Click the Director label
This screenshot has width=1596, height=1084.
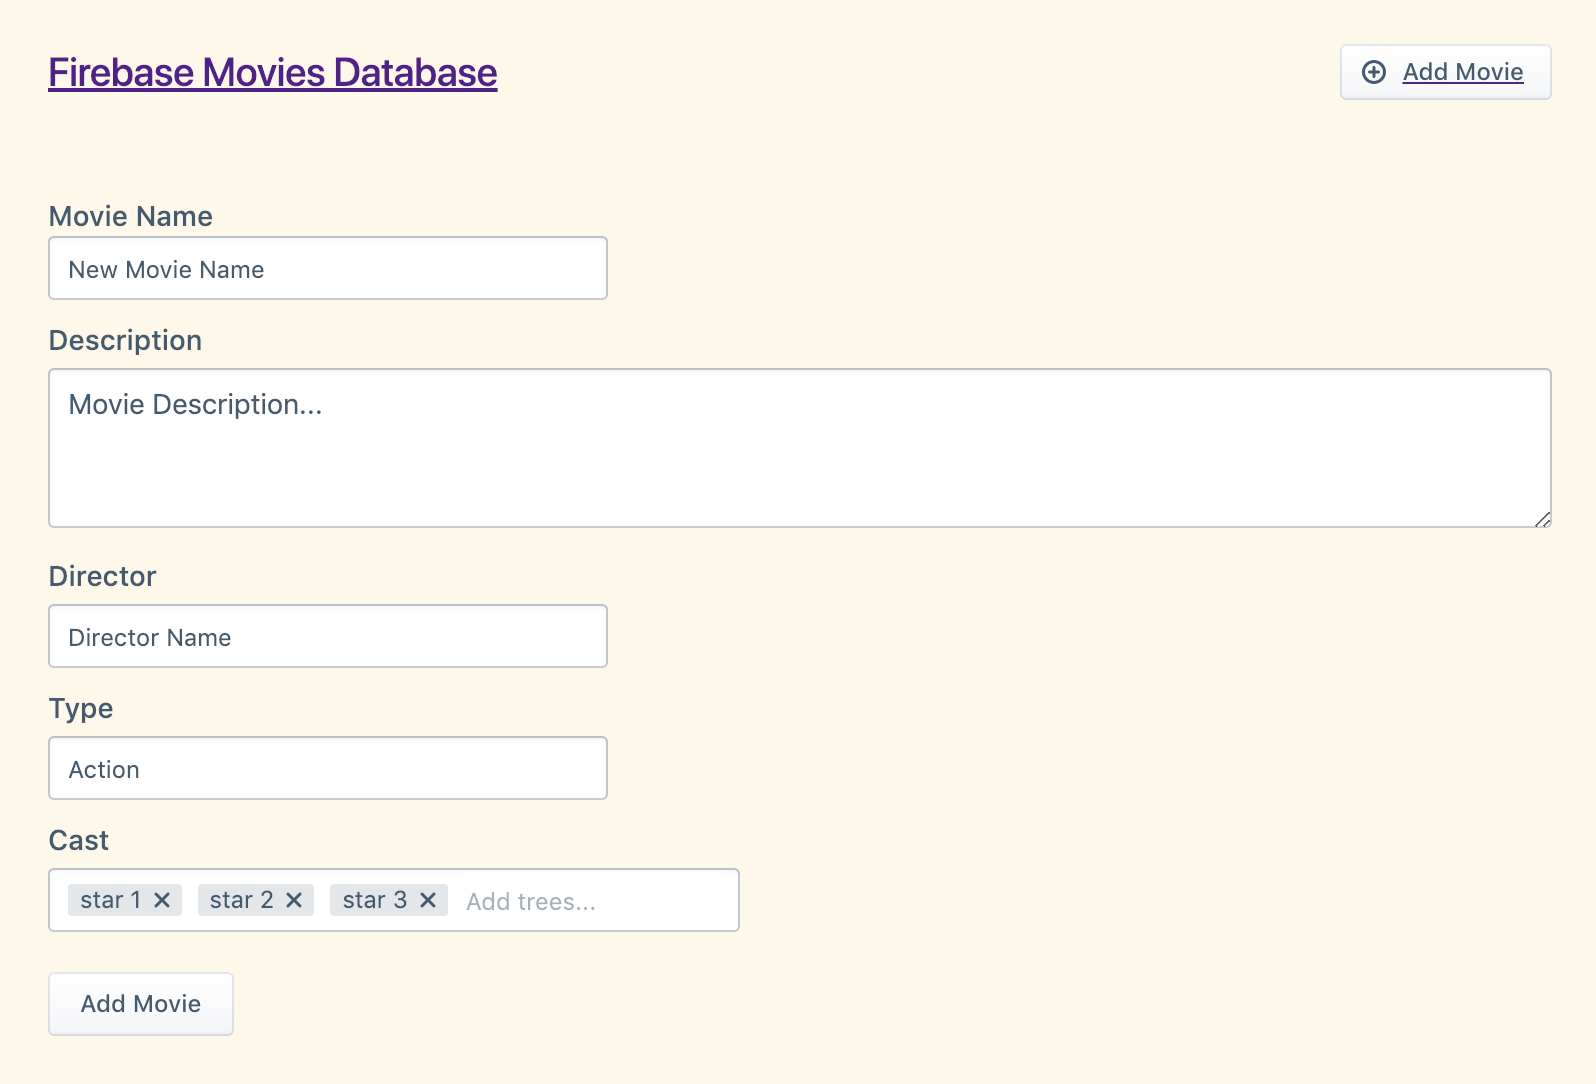tap(103, 576)
